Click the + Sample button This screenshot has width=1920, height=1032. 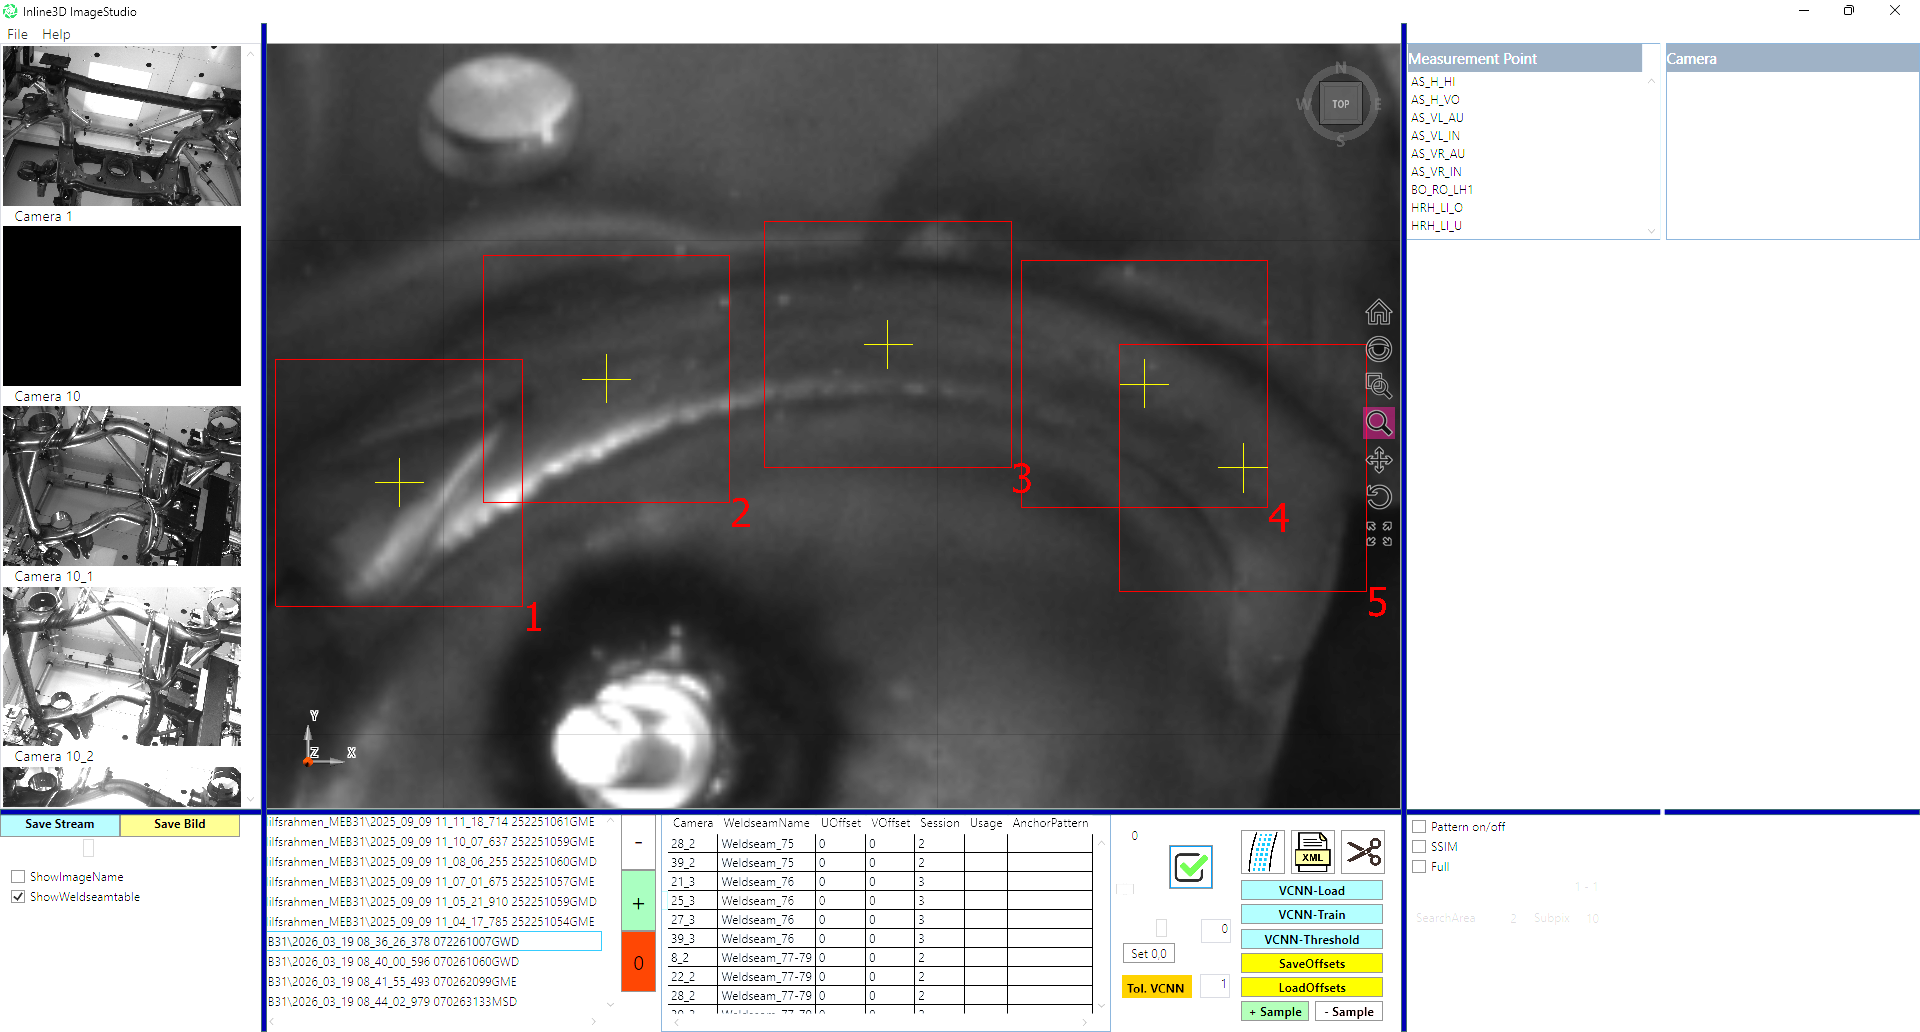tap(1275, 1012)
